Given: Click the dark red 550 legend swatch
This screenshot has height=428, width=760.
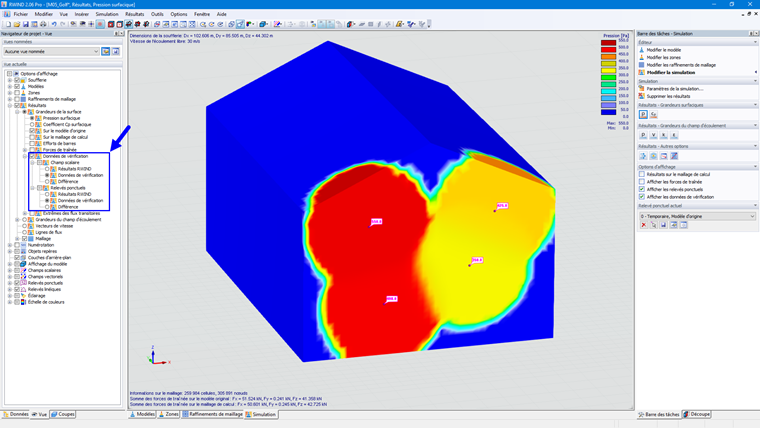Looking at the screenshot, I should tap(608, 43).
